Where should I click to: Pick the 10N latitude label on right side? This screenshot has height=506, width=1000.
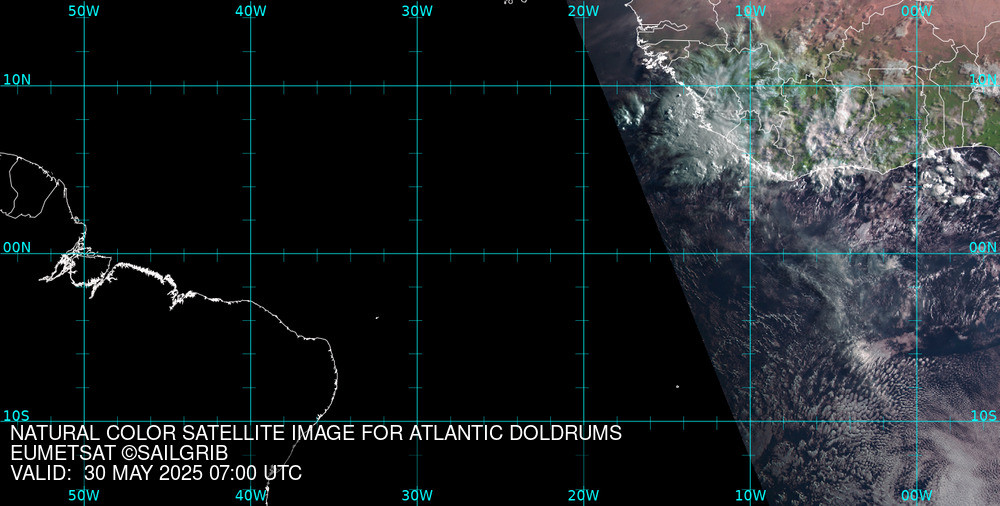point(983,80)
